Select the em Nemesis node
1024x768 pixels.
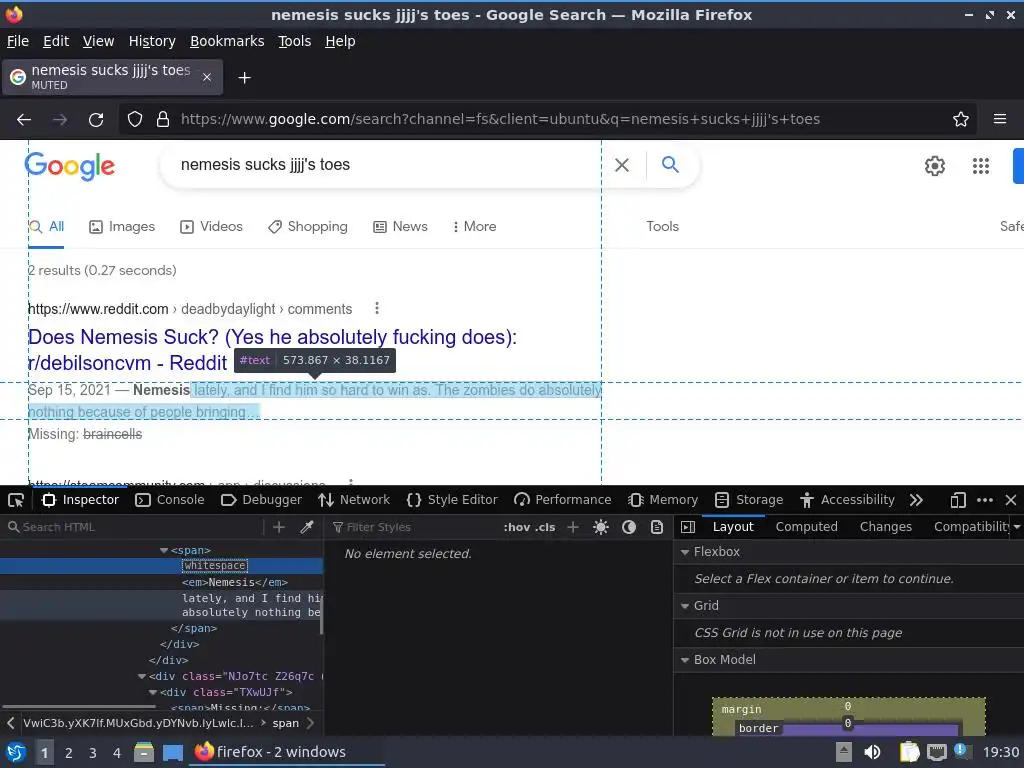[235, 583]
